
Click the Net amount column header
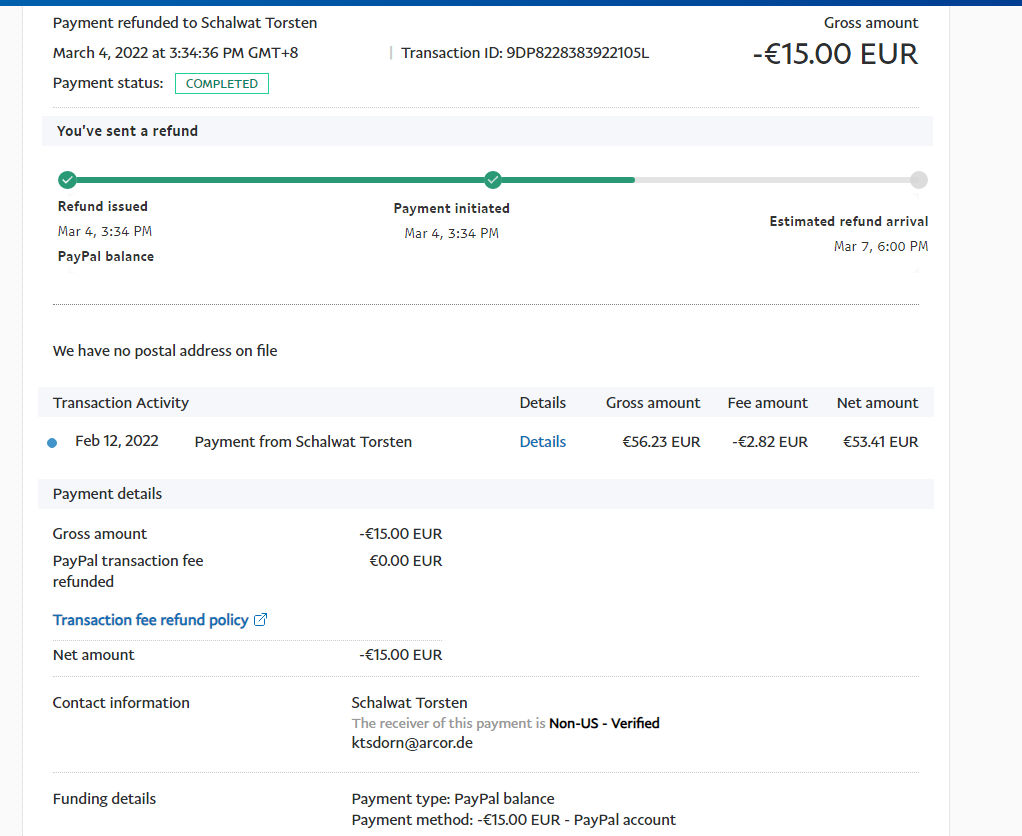click(877, 403)
